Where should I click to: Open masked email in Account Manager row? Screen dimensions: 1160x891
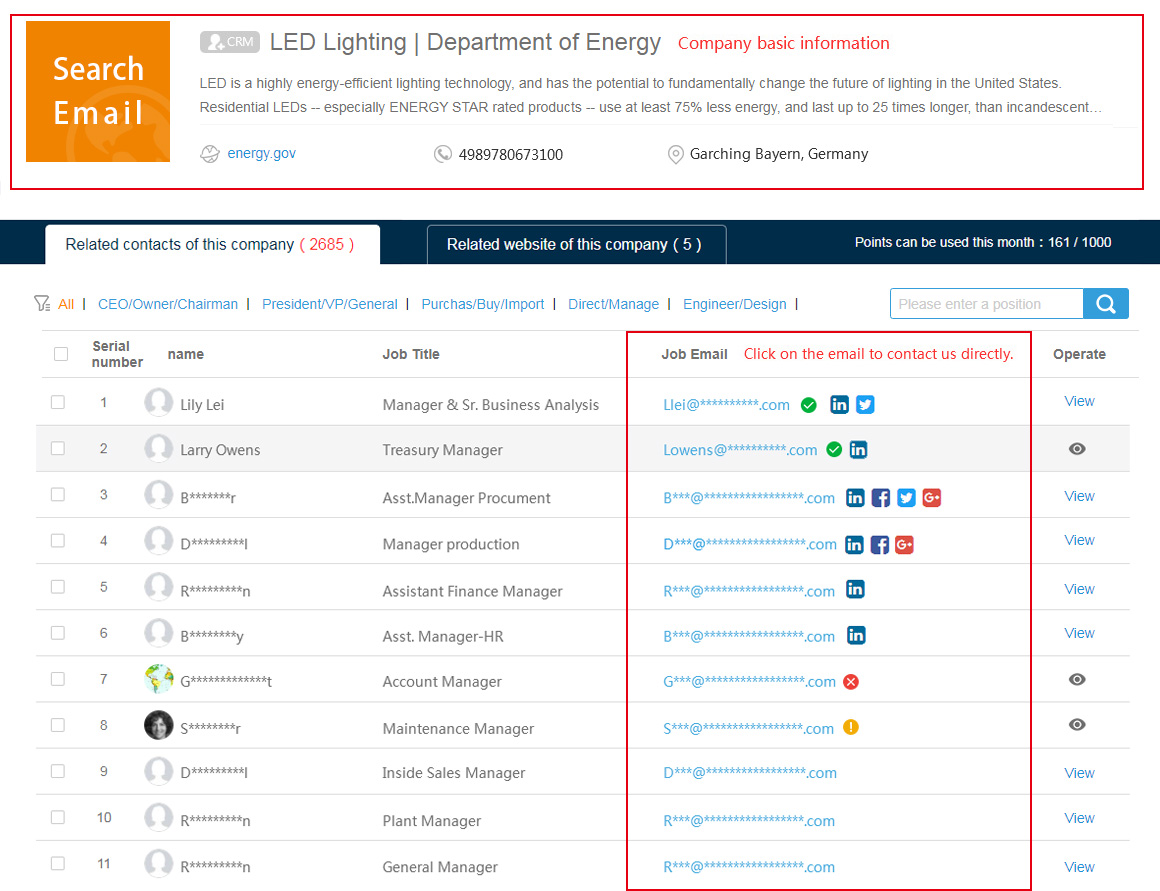[749, 682]
